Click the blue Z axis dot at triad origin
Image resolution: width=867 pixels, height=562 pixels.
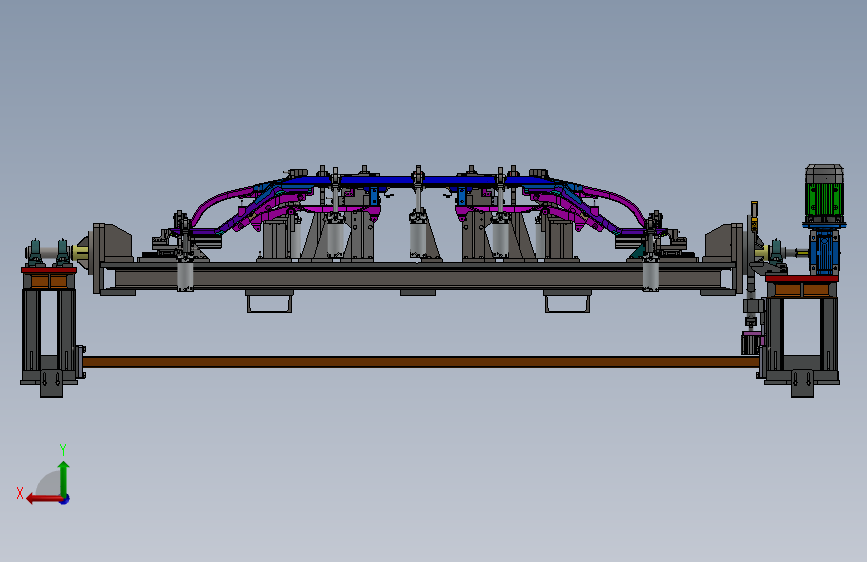pos(65,499)
